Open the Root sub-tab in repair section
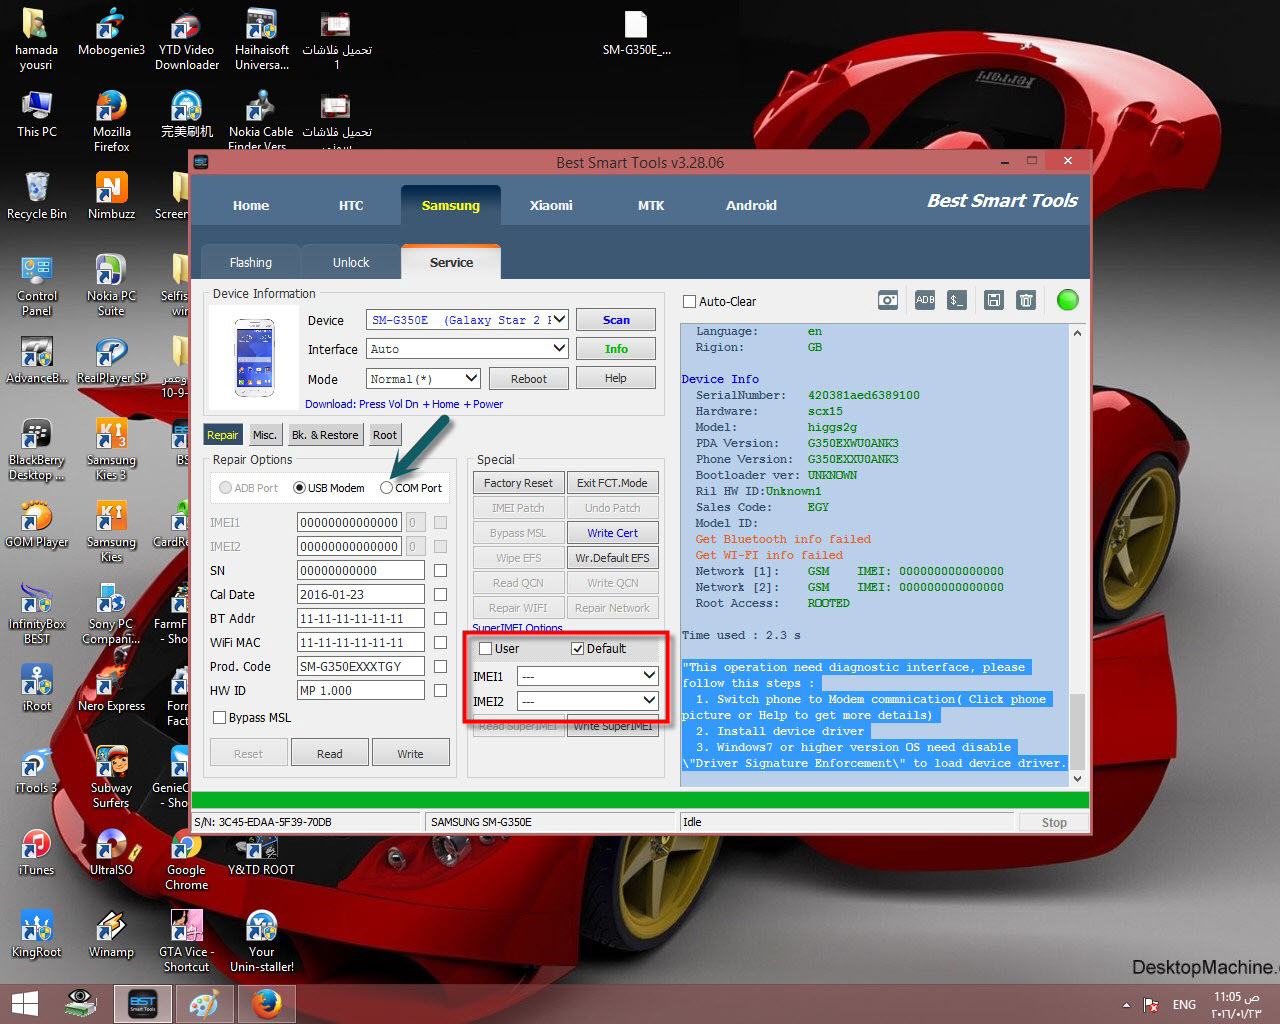Image resolution: width=1280 pixels, height=1024 pixels. click(385, 434)
